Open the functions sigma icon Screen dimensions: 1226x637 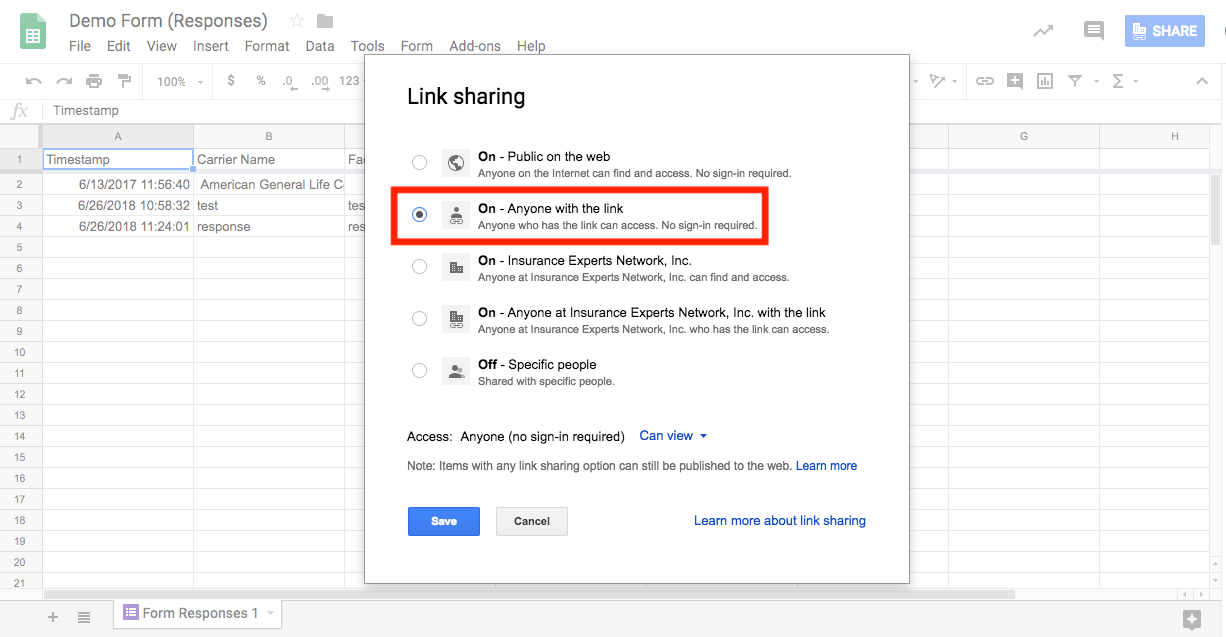(x=1118, y=81)
